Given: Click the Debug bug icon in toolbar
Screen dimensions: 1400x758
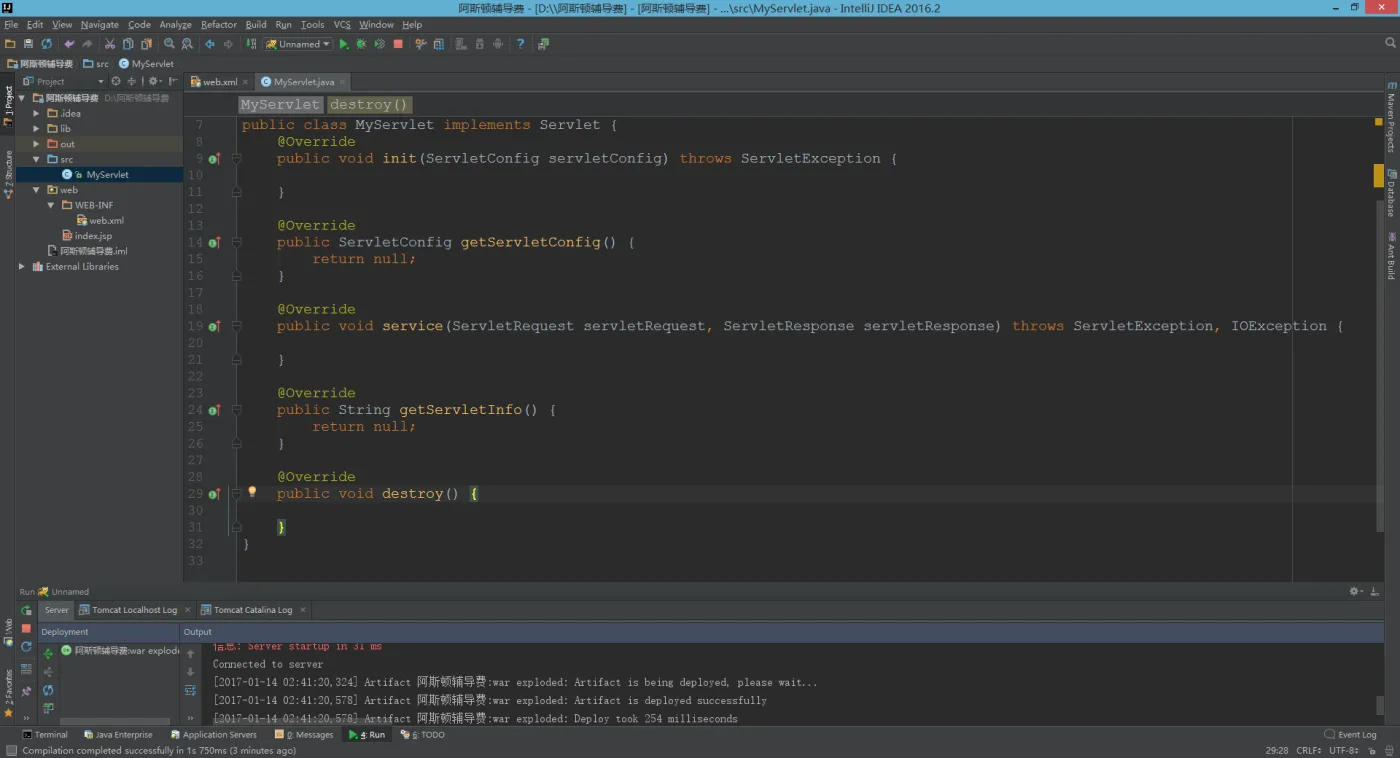Looking at the screenshot, I should (x=362, y=44).
